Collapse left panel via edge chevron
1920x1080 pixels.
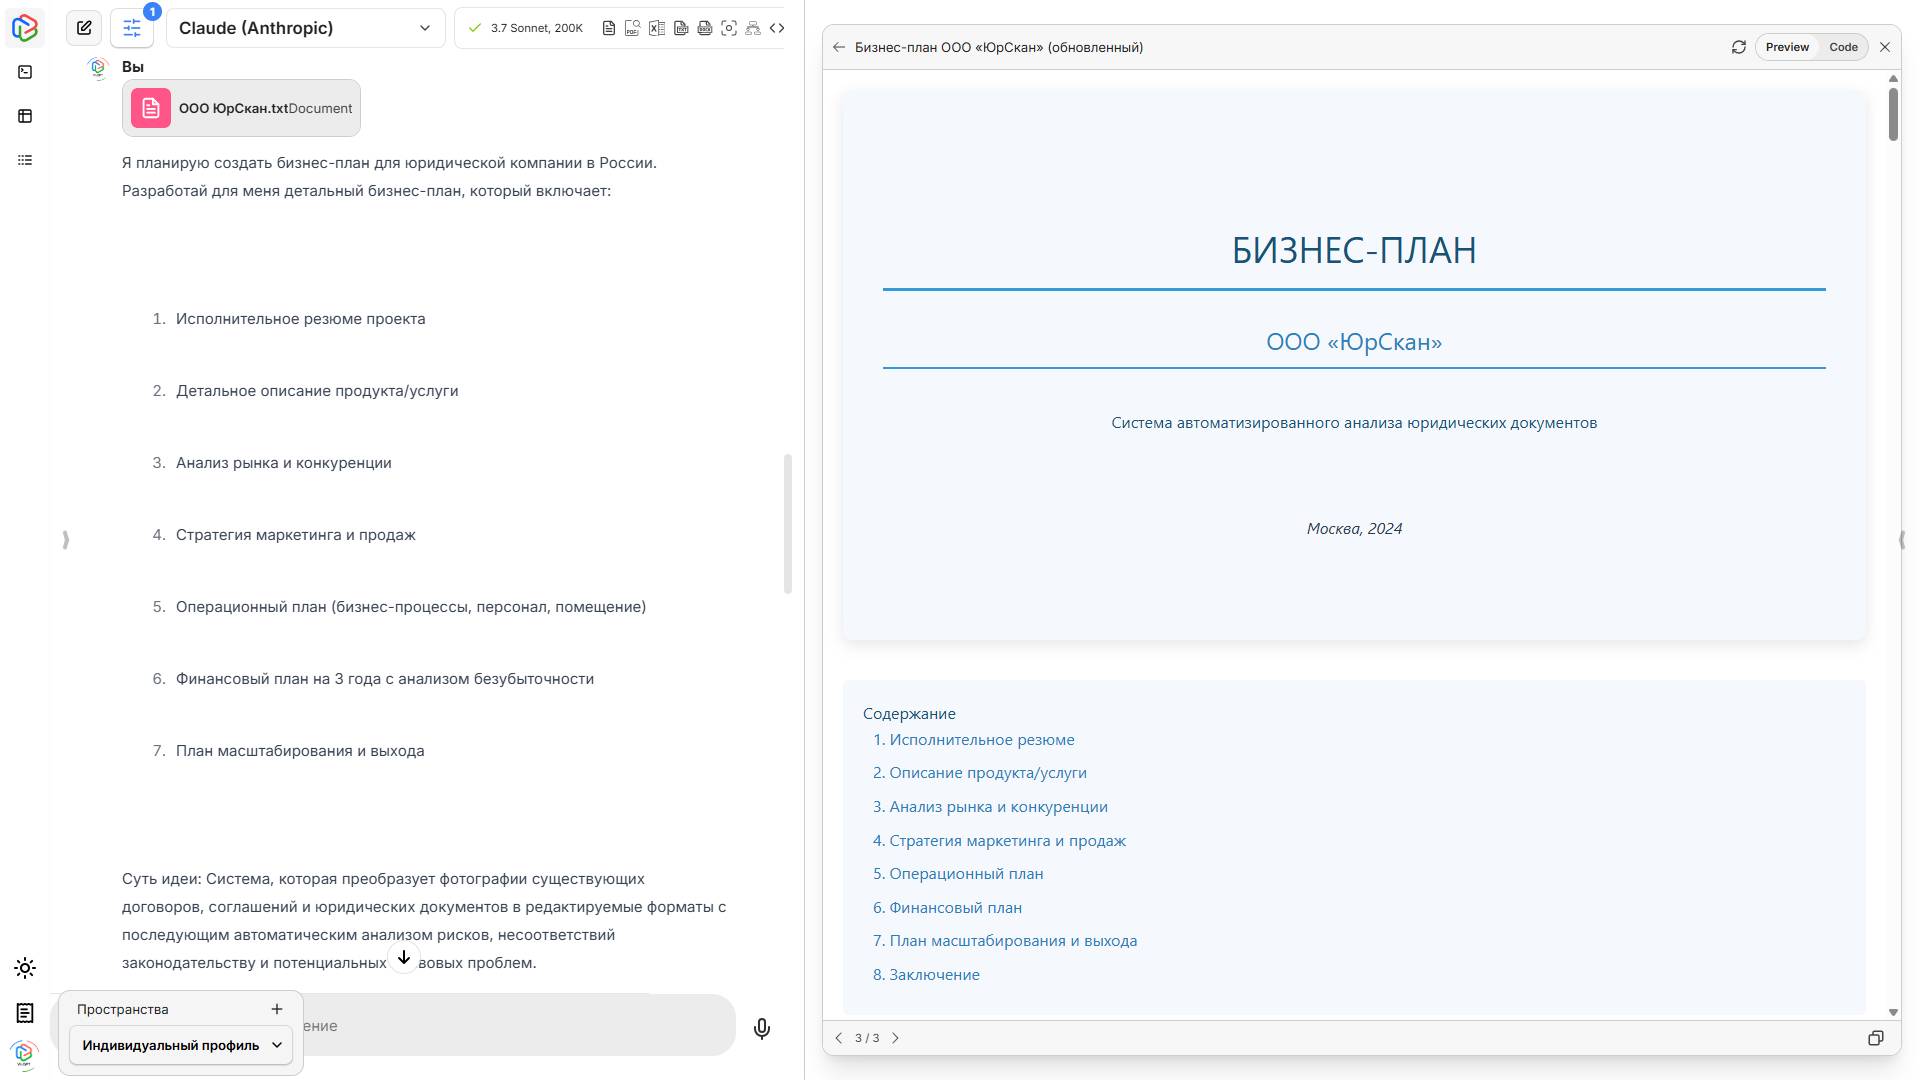pyautogui.click(x=66, y=540)
